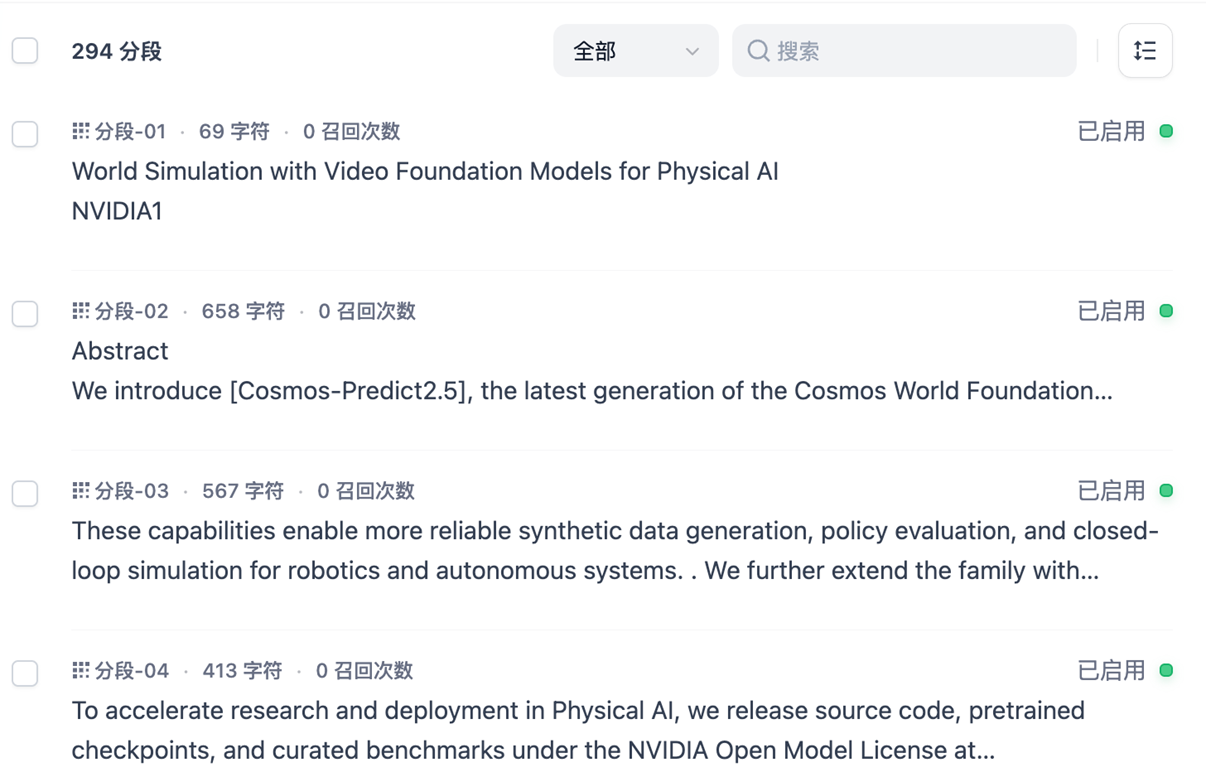Screen dimensions: 1206x777
Task: Click the magnifier icon in search box
Action: pyautogui.click(x=759, y=51)
